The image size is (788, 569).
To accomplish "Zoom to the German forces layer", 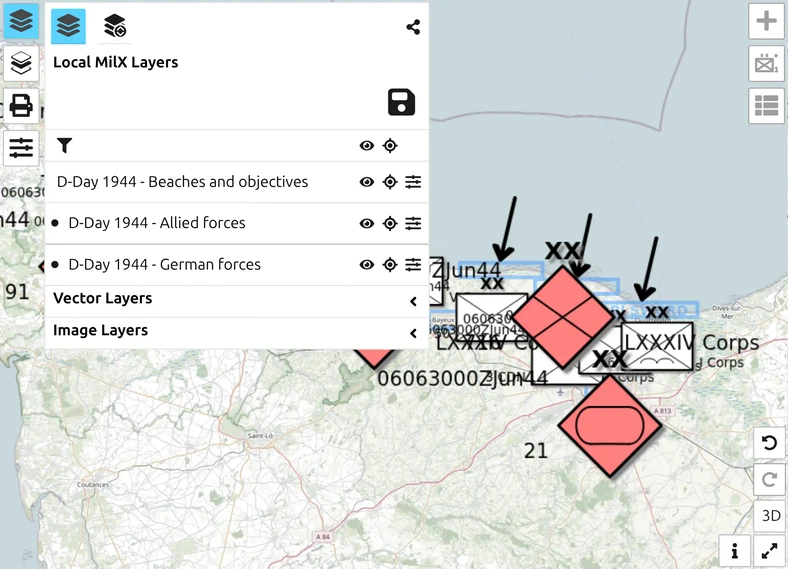I will (390, 265).
